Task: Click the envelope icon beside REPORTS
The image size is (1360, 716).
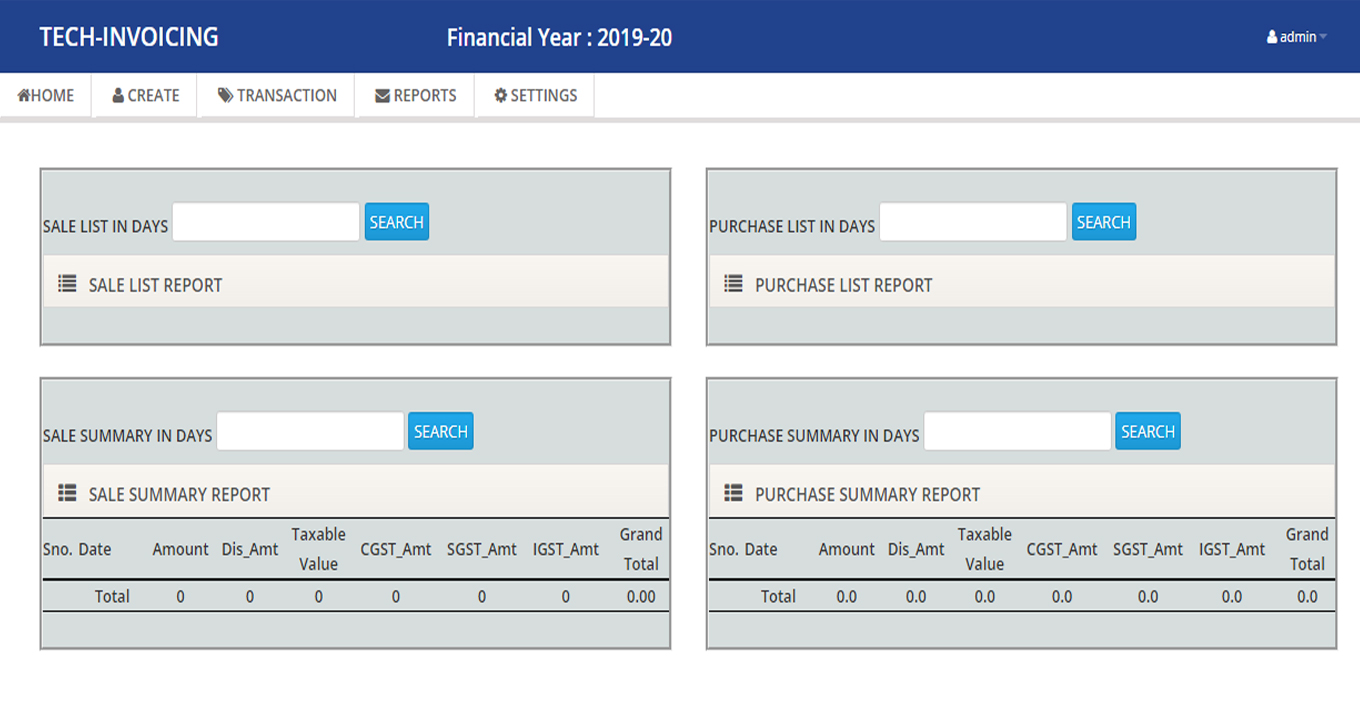Action: (x=382, y=96)
